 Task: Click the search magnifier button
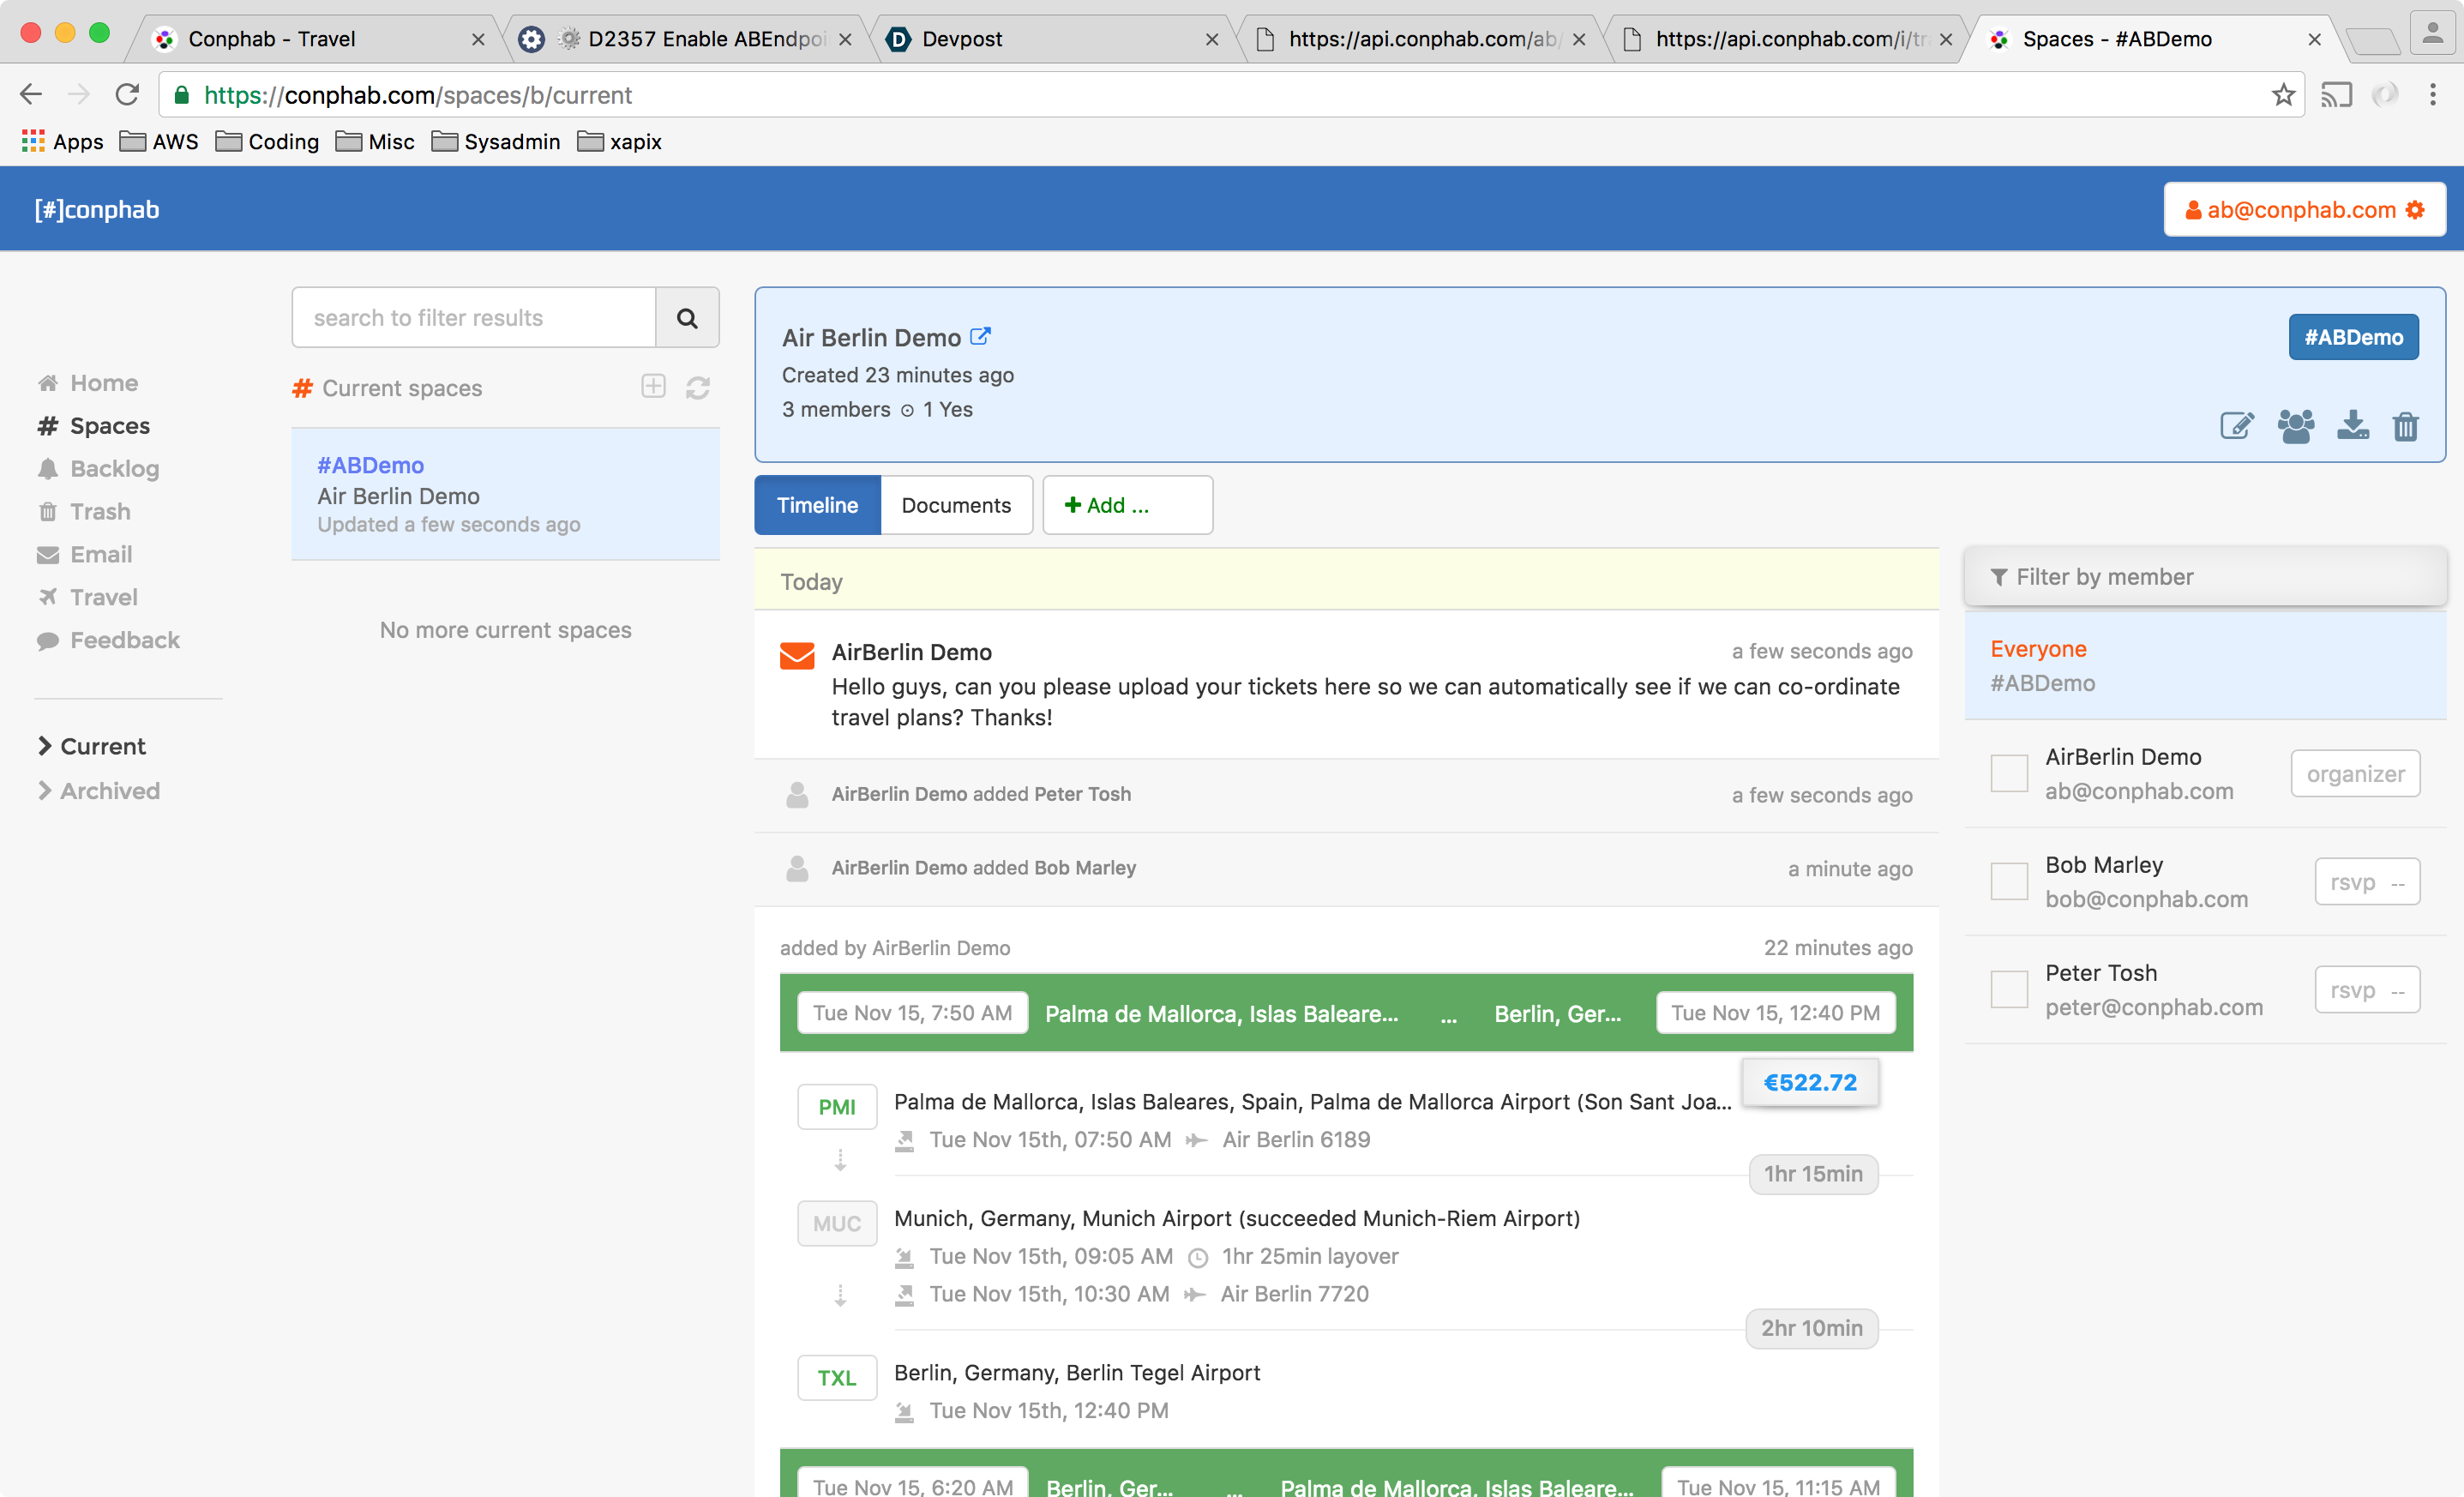[687, 318]
